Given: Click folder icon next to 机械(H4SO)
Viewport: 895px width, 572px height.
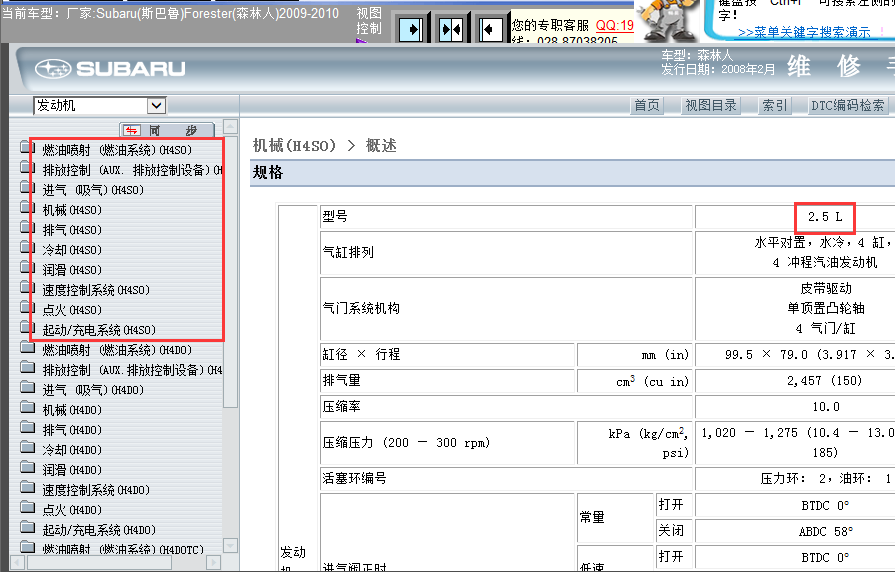Looking at the screenshot, I should (x=27, y=208).
